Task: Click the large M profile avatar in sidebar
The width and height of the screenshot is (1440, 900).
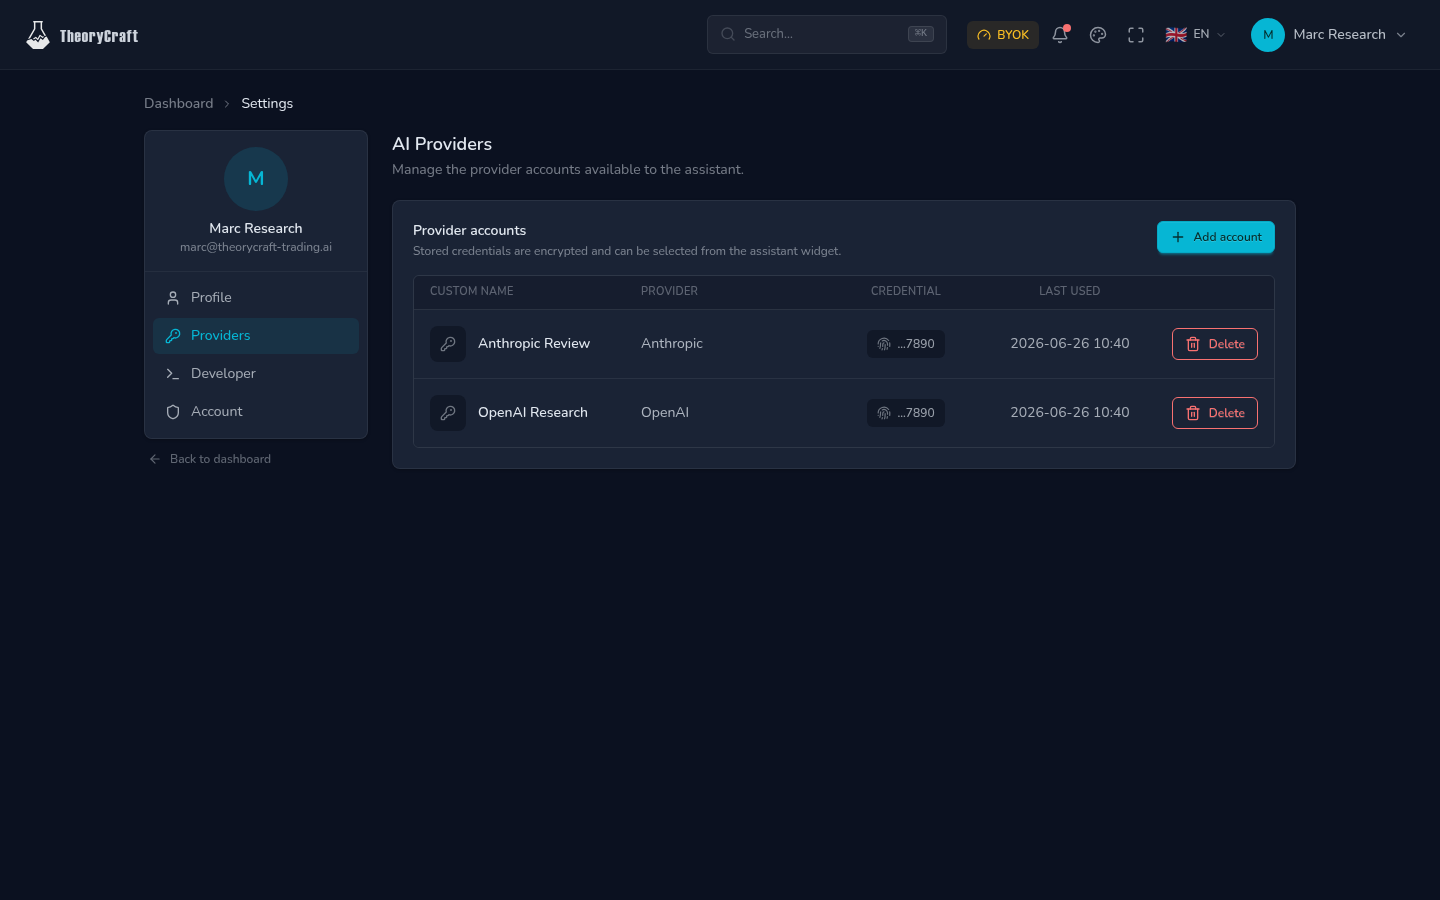Action: pyautogui.click(x=256, y=179)
